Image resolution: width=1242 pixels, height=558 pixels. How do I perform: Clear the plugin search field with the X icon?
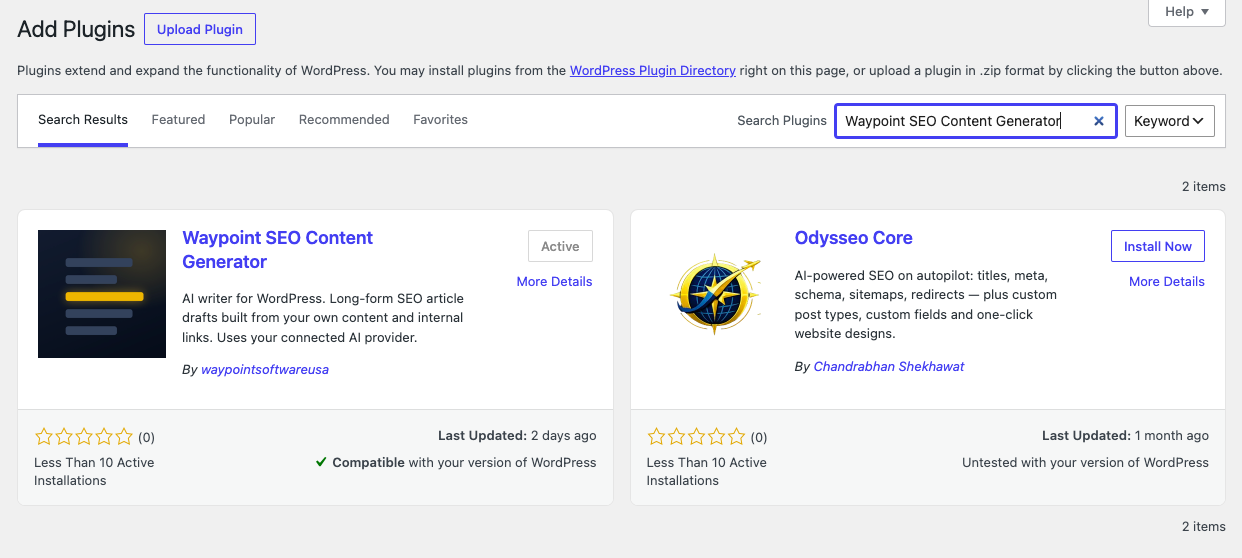[1098, 121]
